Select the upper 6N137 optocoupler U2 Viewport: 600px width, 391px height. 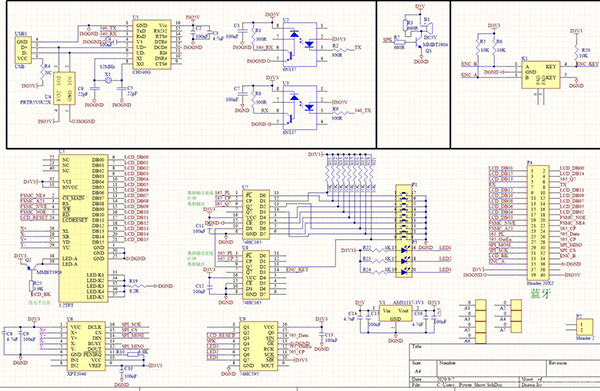(x=299, y=44)
